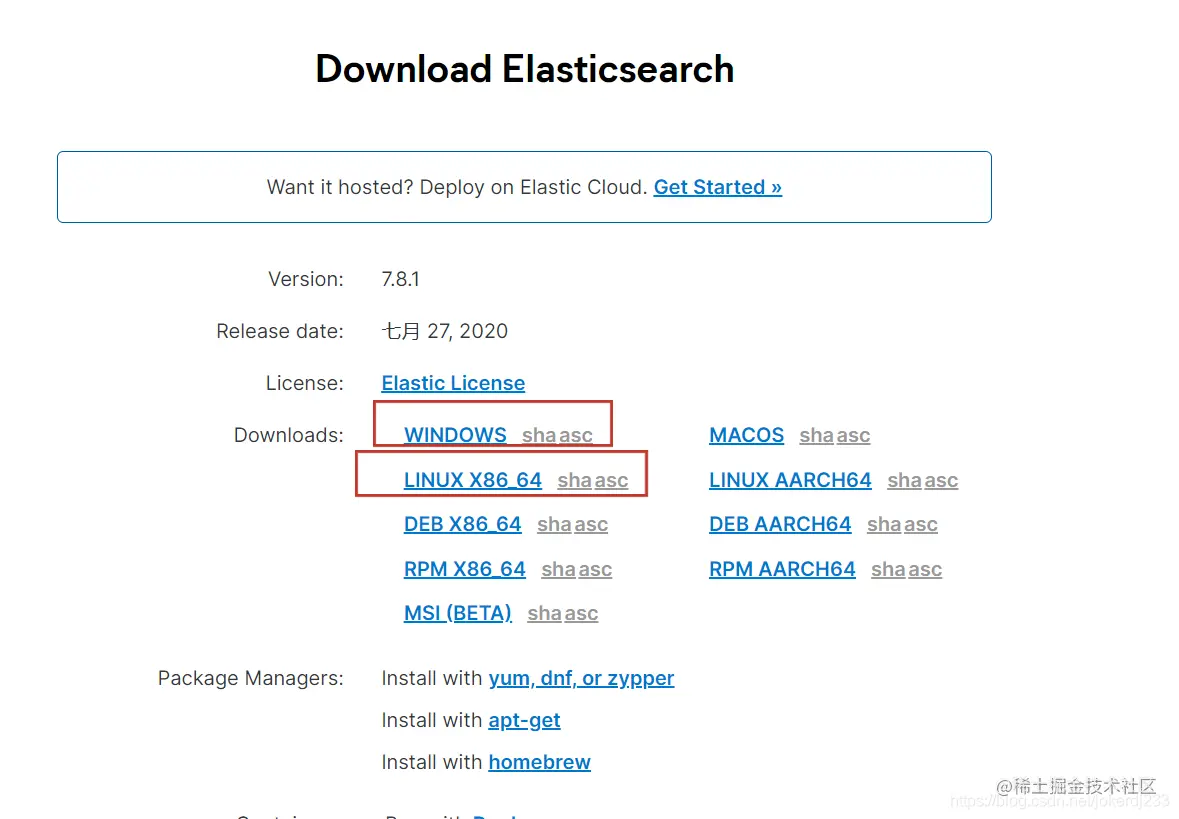
Task: Open the apt-get install instructions
Action: 524,720
